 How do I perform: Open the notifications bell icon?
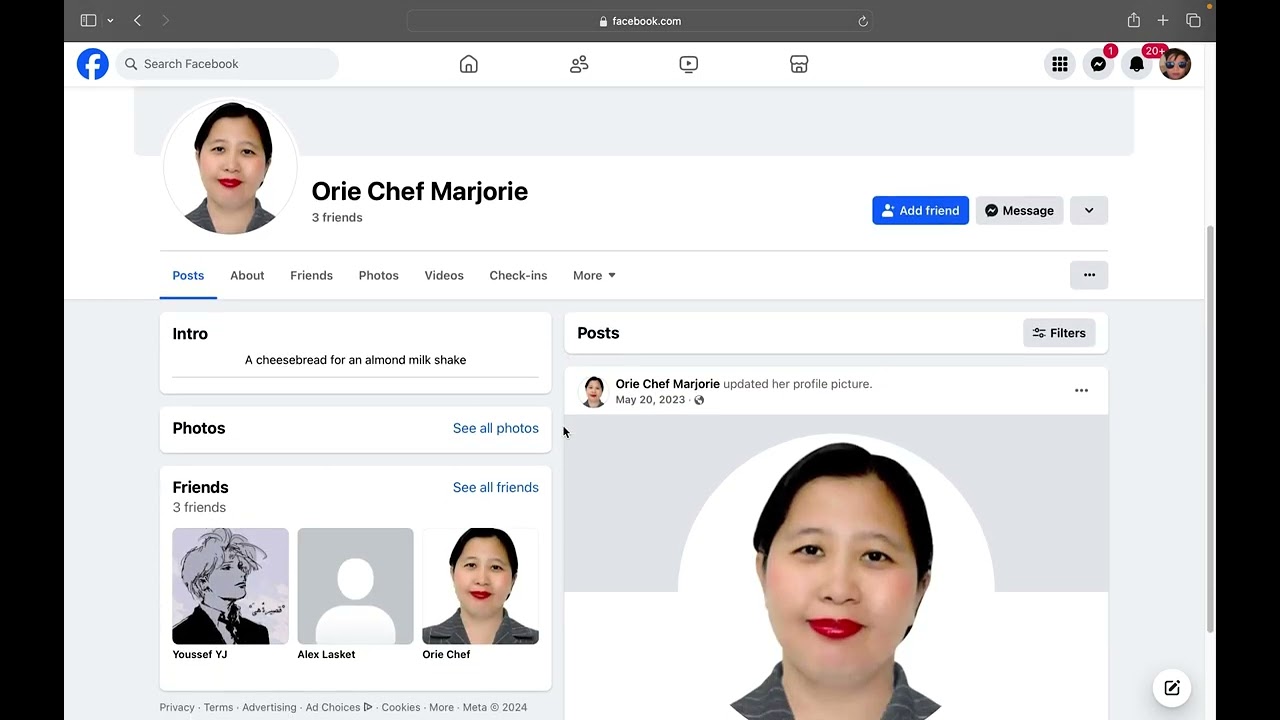tap(1137, 64)
